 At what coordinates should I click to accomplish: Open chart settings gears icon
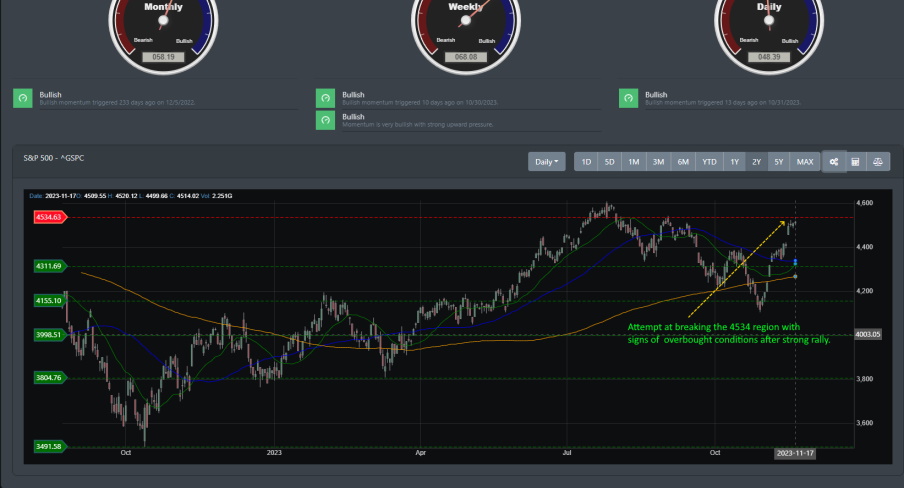point(834,161)
